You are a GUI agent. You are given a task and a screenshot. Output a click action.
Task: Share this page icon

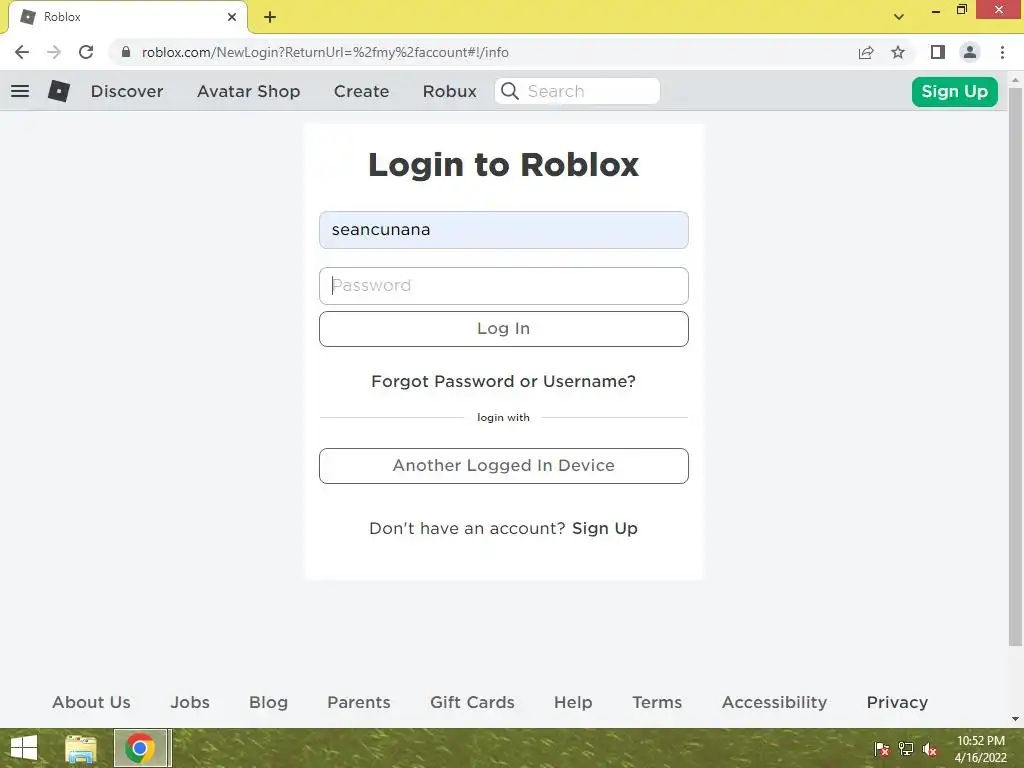pos(866,52)
